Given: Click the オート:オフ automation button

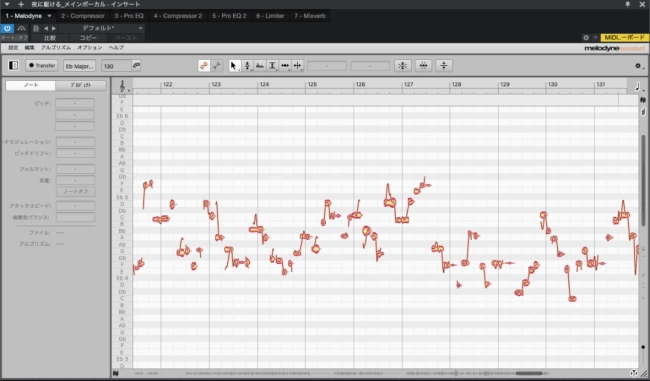Looking at the screenshot, I should pos(14,38).
